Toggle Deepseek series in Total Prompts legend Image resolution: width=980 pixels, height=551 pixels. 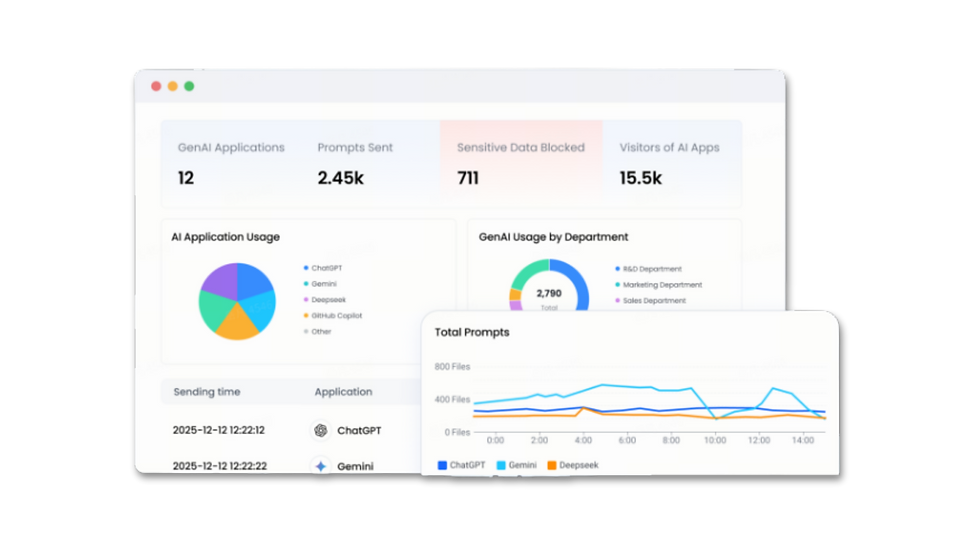coord(573,465)
